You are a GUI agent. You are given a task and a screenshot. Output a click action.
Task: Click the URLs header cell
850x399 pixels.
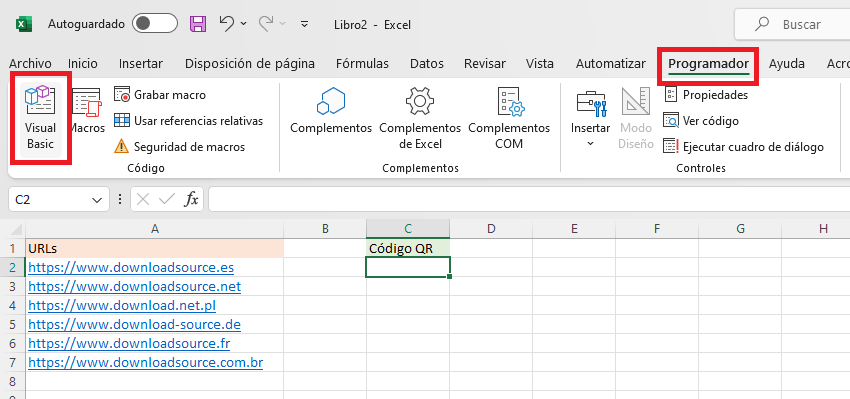point(154,248)
